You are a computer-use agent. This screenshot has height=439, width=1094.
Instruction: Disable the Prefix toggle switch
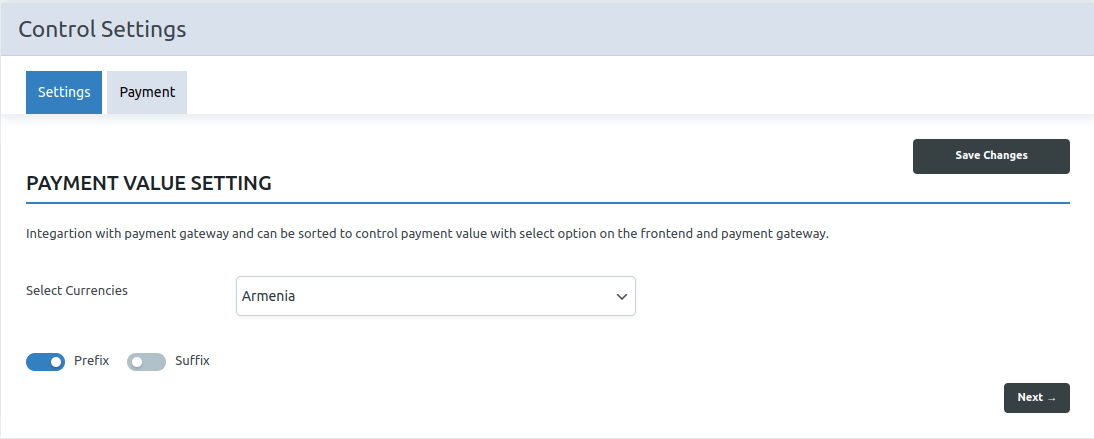45,361
